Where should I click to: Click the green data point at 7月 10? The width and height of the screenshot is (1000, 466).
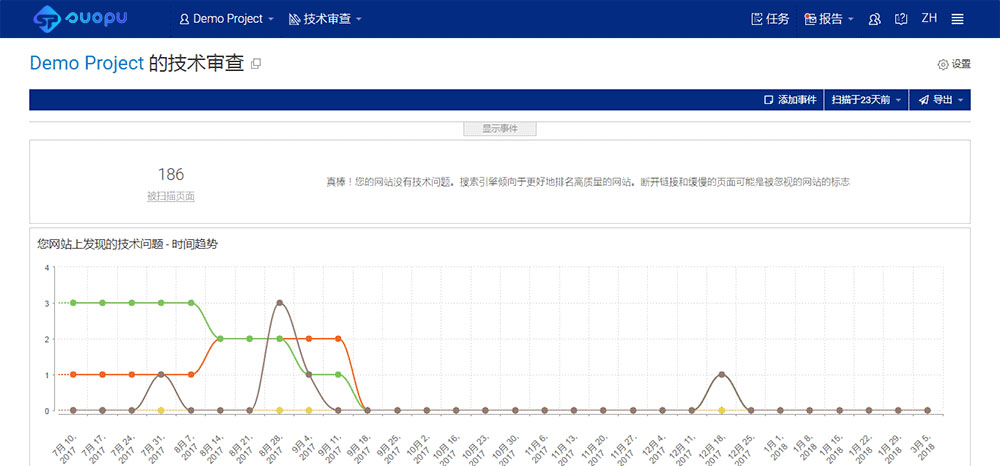coord(73,303)
